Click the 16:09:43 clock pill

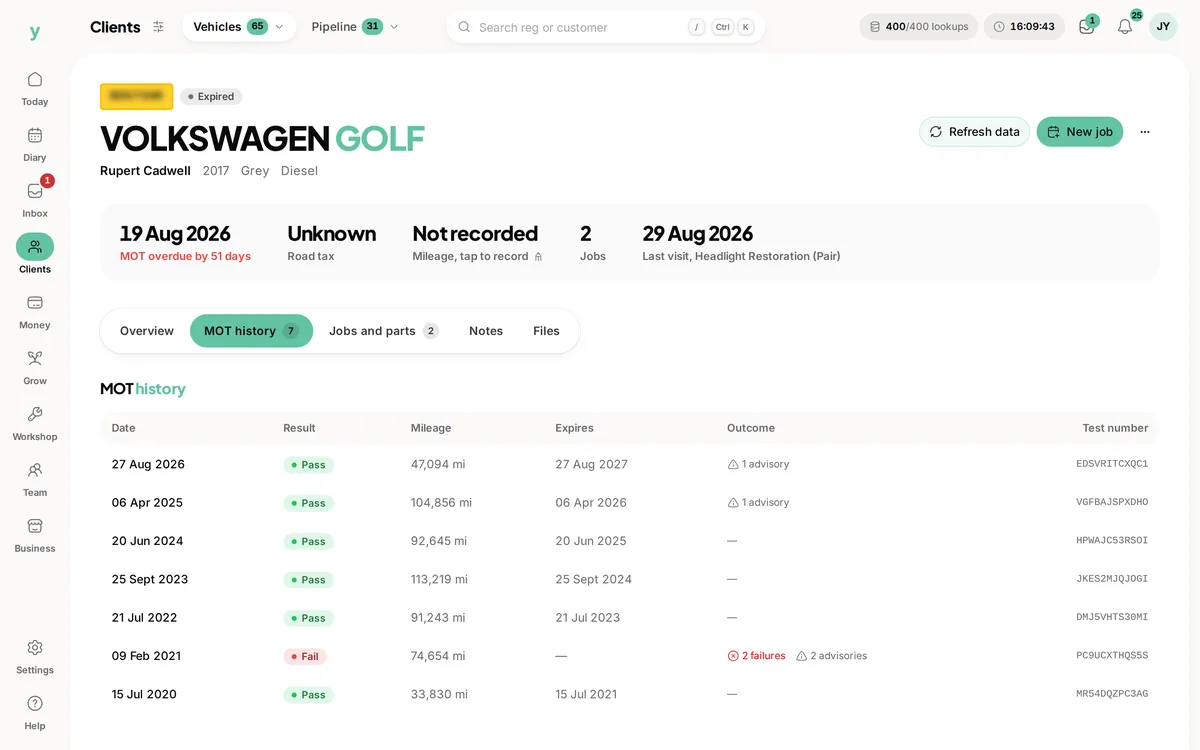tap(1024, 27)
